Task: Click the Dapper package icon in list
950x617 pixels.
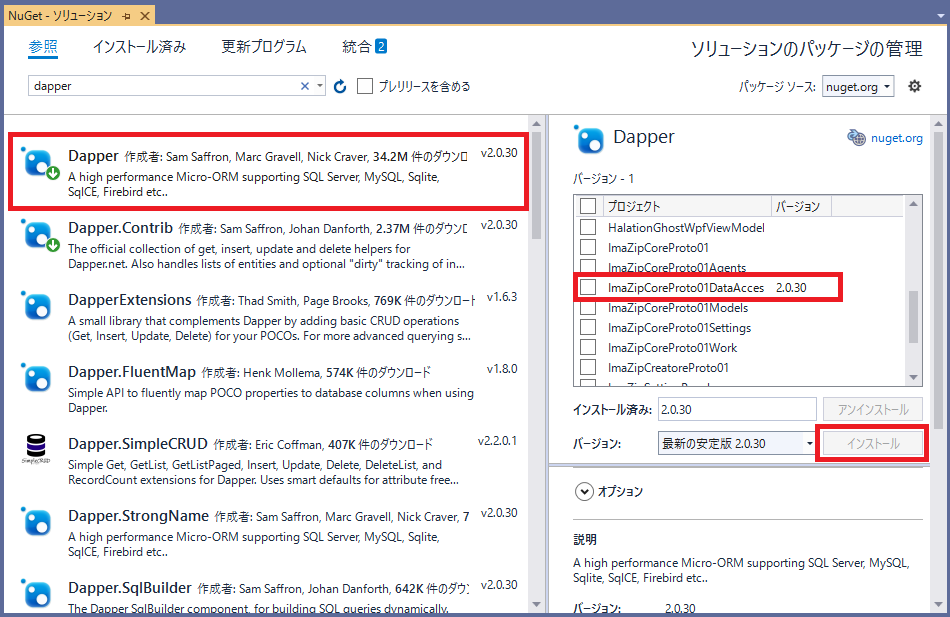Action: point(40,164)
